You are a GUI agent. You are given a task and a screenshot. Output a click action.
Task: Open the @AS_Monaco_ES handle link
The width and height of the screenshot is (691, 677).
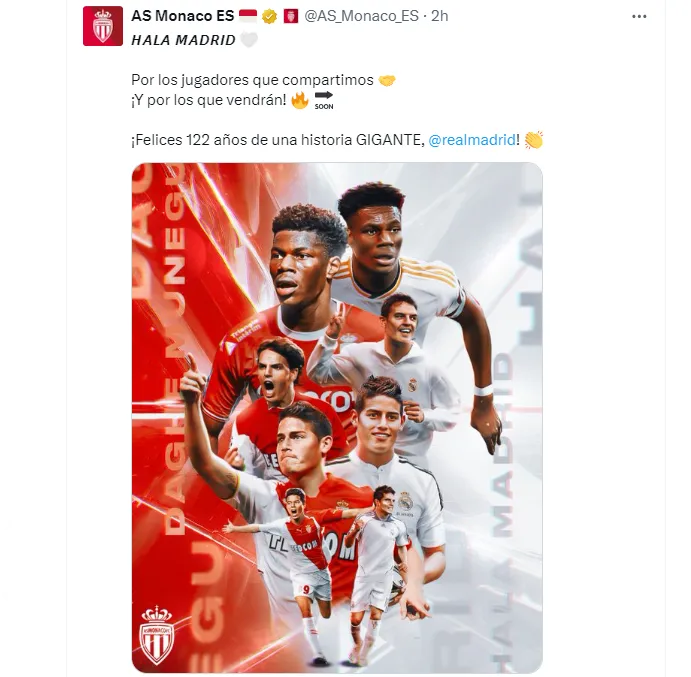point(361,16)
